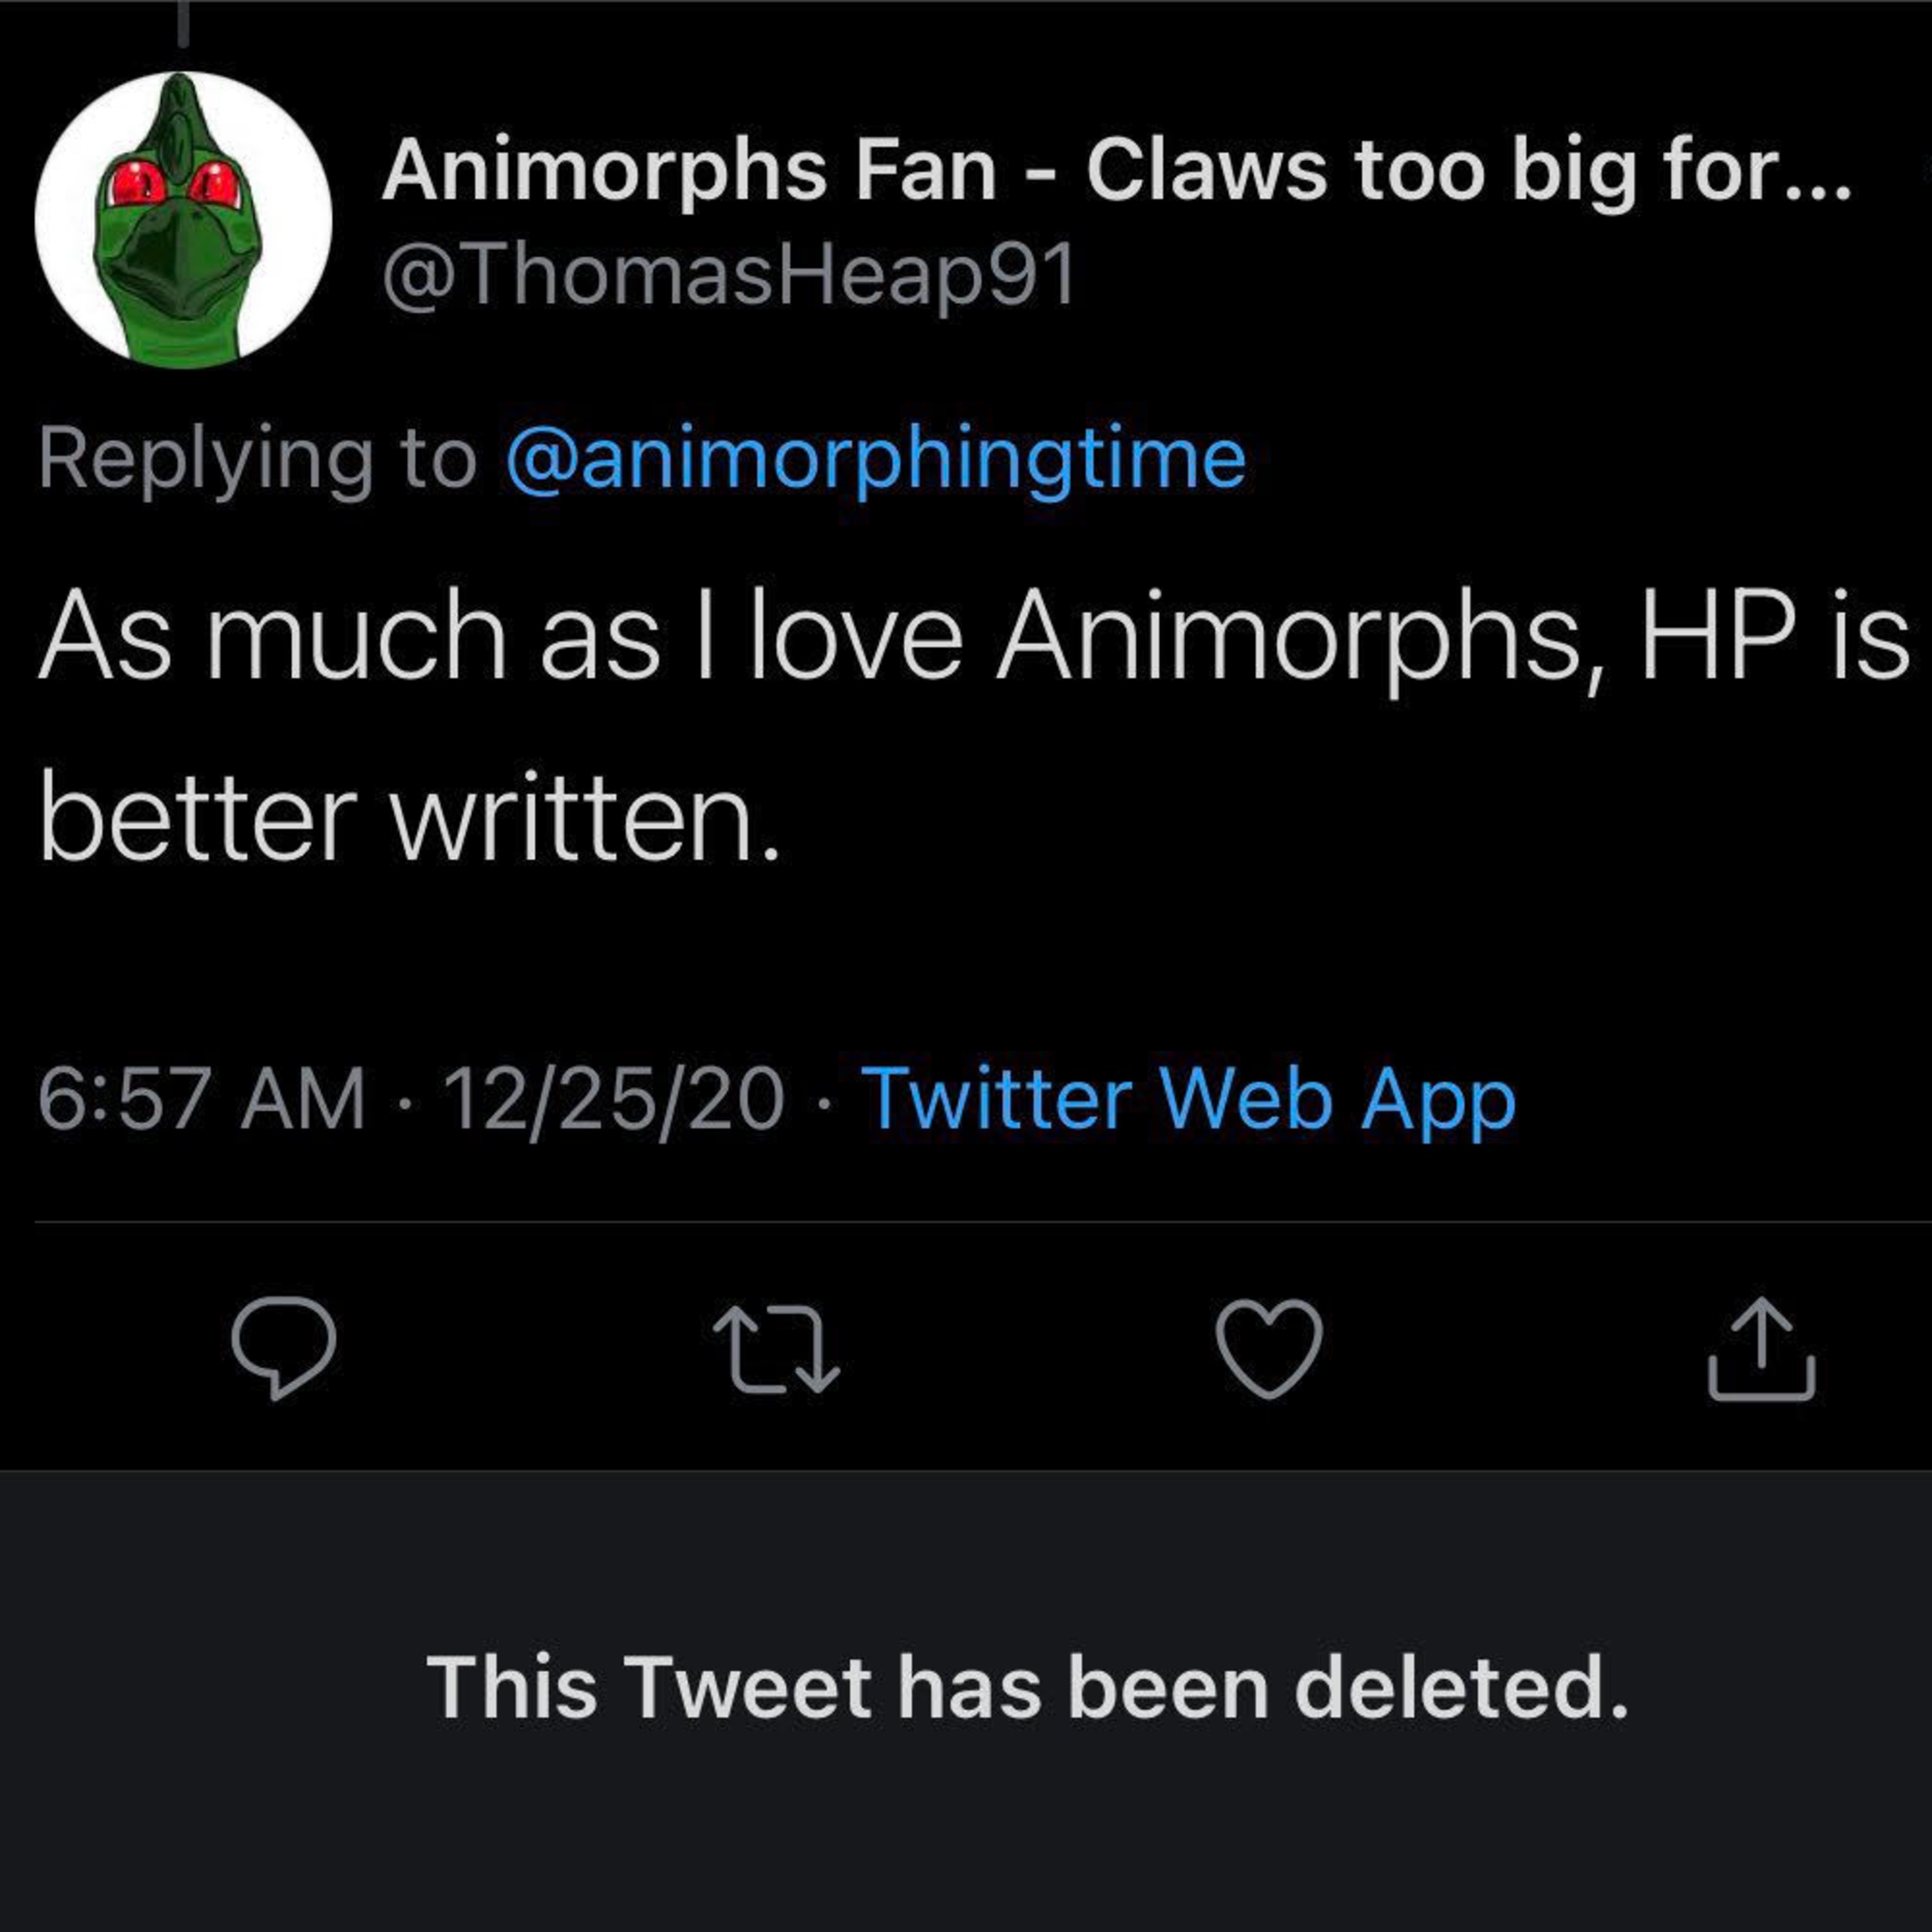
Task: Retweet using the retweet arrows icon
Action: tap(776, 1347)
